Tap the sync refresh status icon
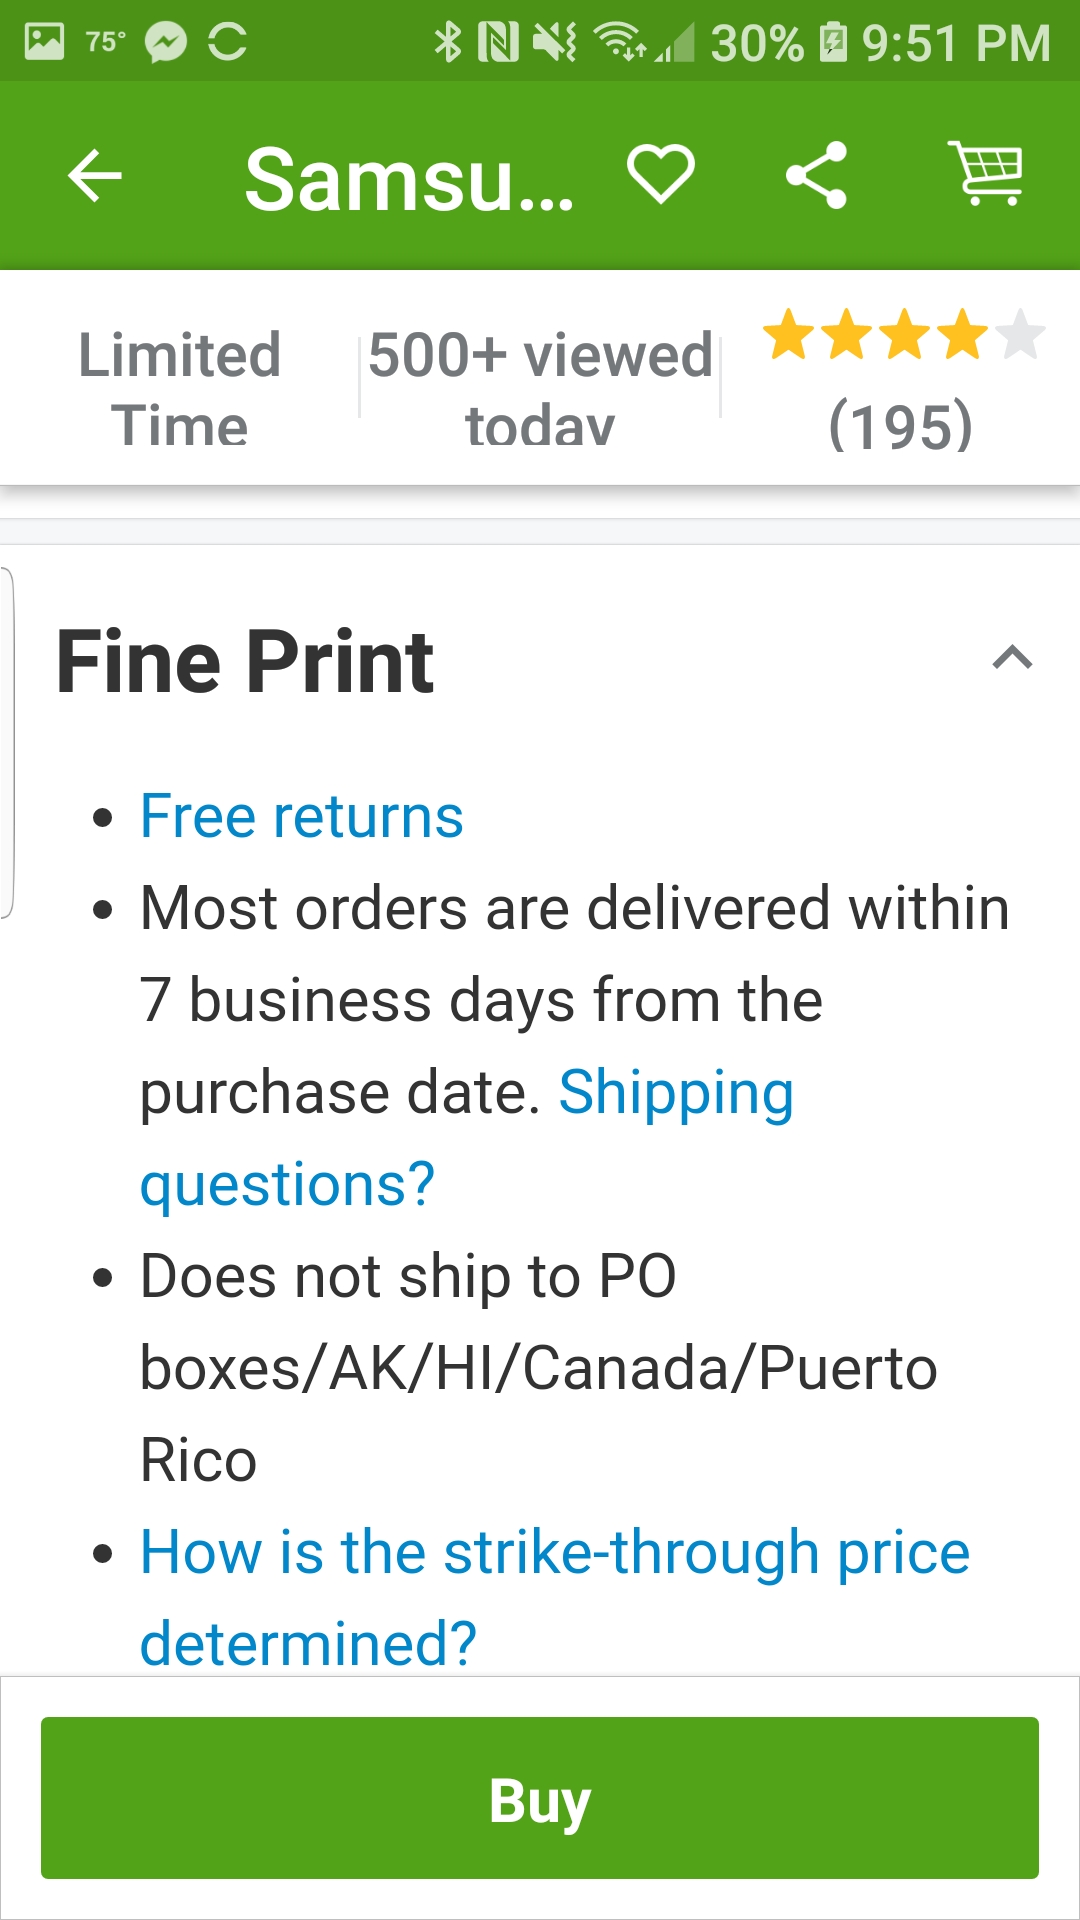Viewport: 1080px width, 1920px height. (x=228, y=42)
